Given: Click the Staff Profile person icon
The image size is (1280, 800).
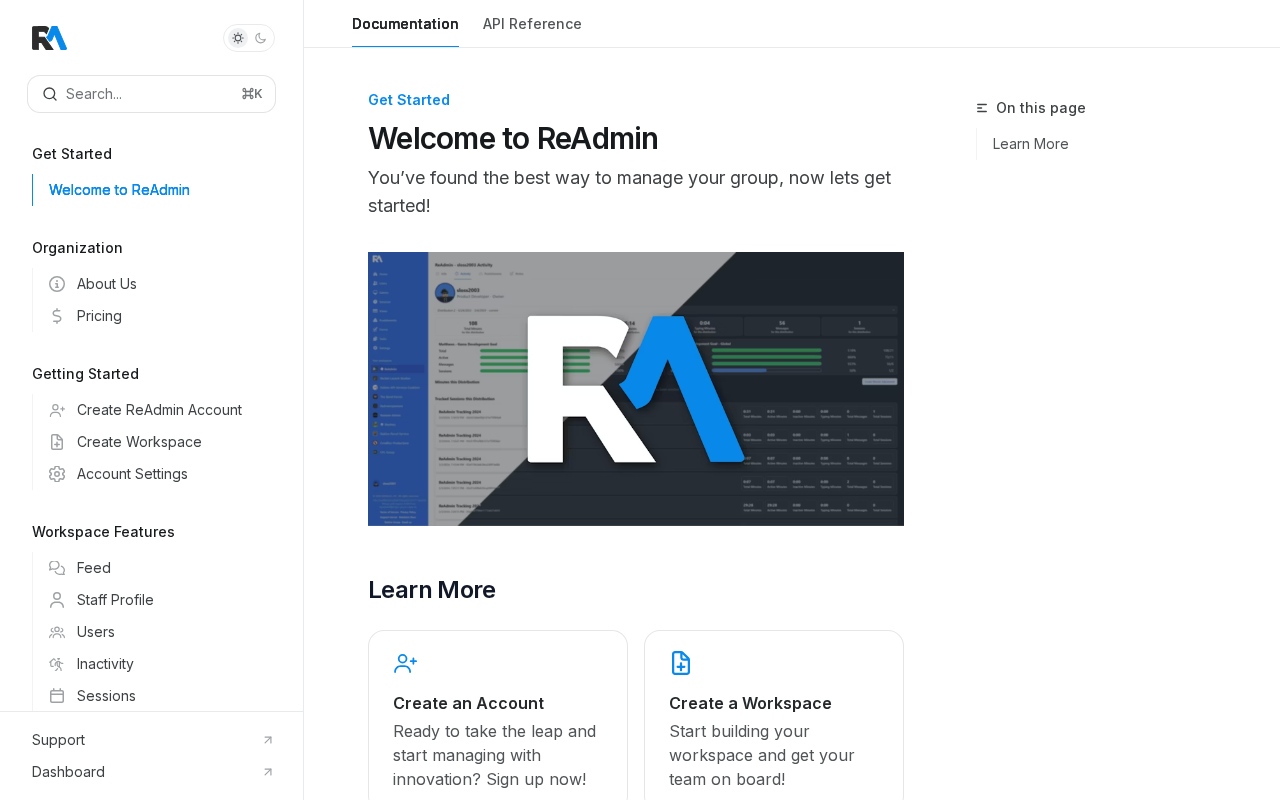Looking at the screenshot, I should pyautogui.click(x=57, y=600).
